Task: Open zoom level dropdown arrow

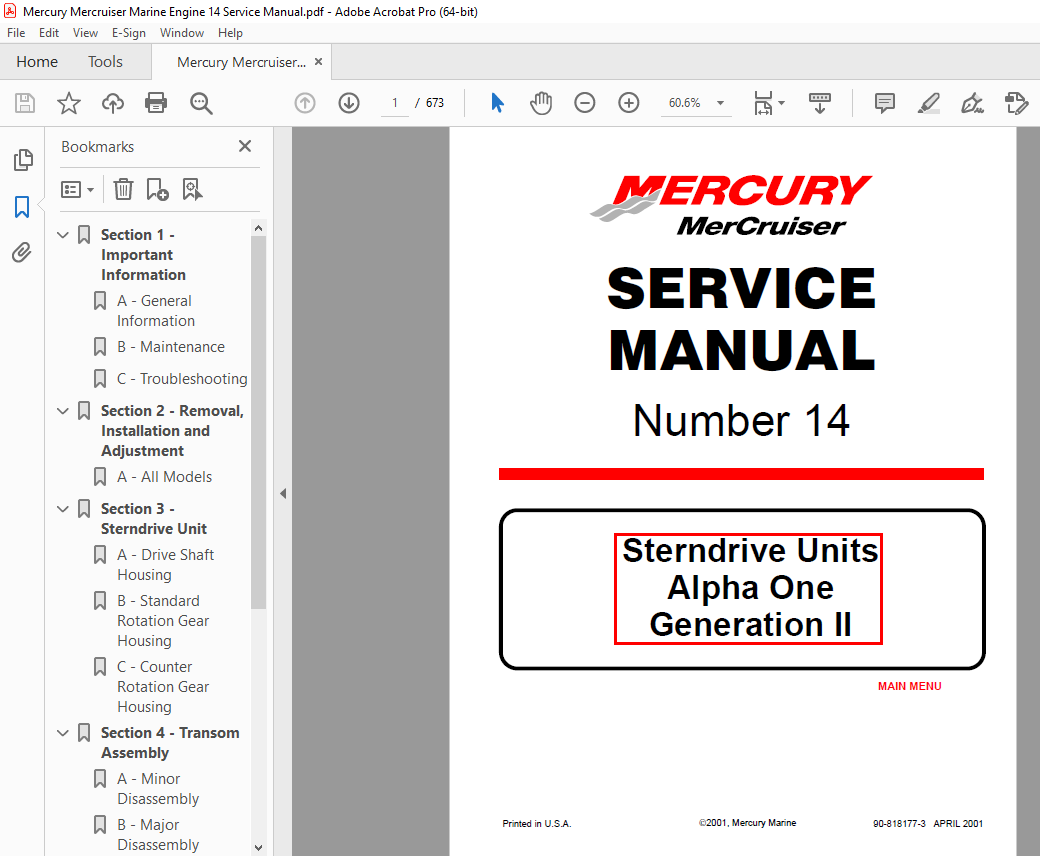Action: (x=720, y=103)
